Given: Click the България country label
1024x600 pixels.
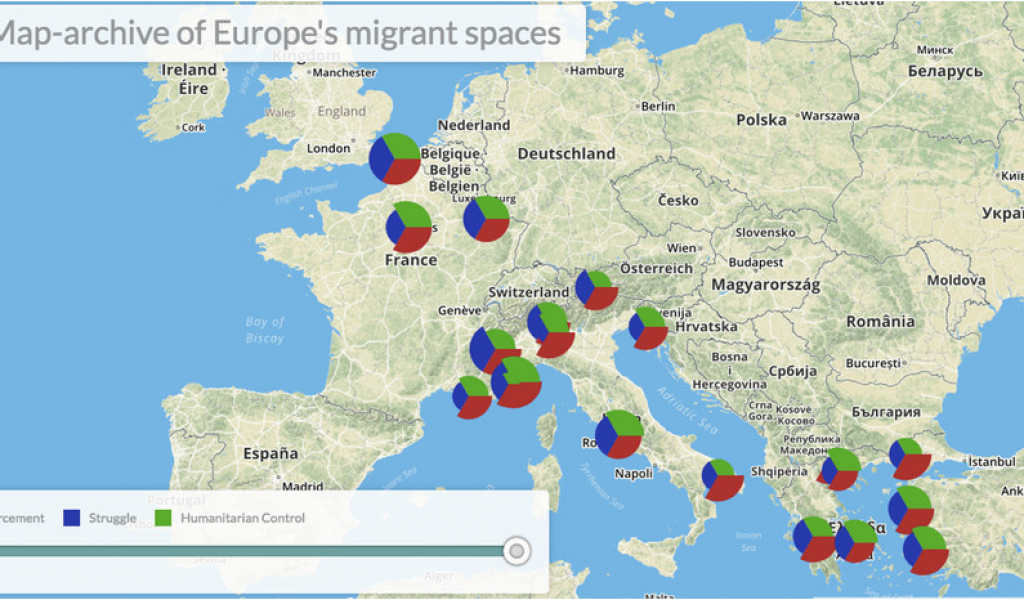Looking at the screenshot, I should pos(886,413).
